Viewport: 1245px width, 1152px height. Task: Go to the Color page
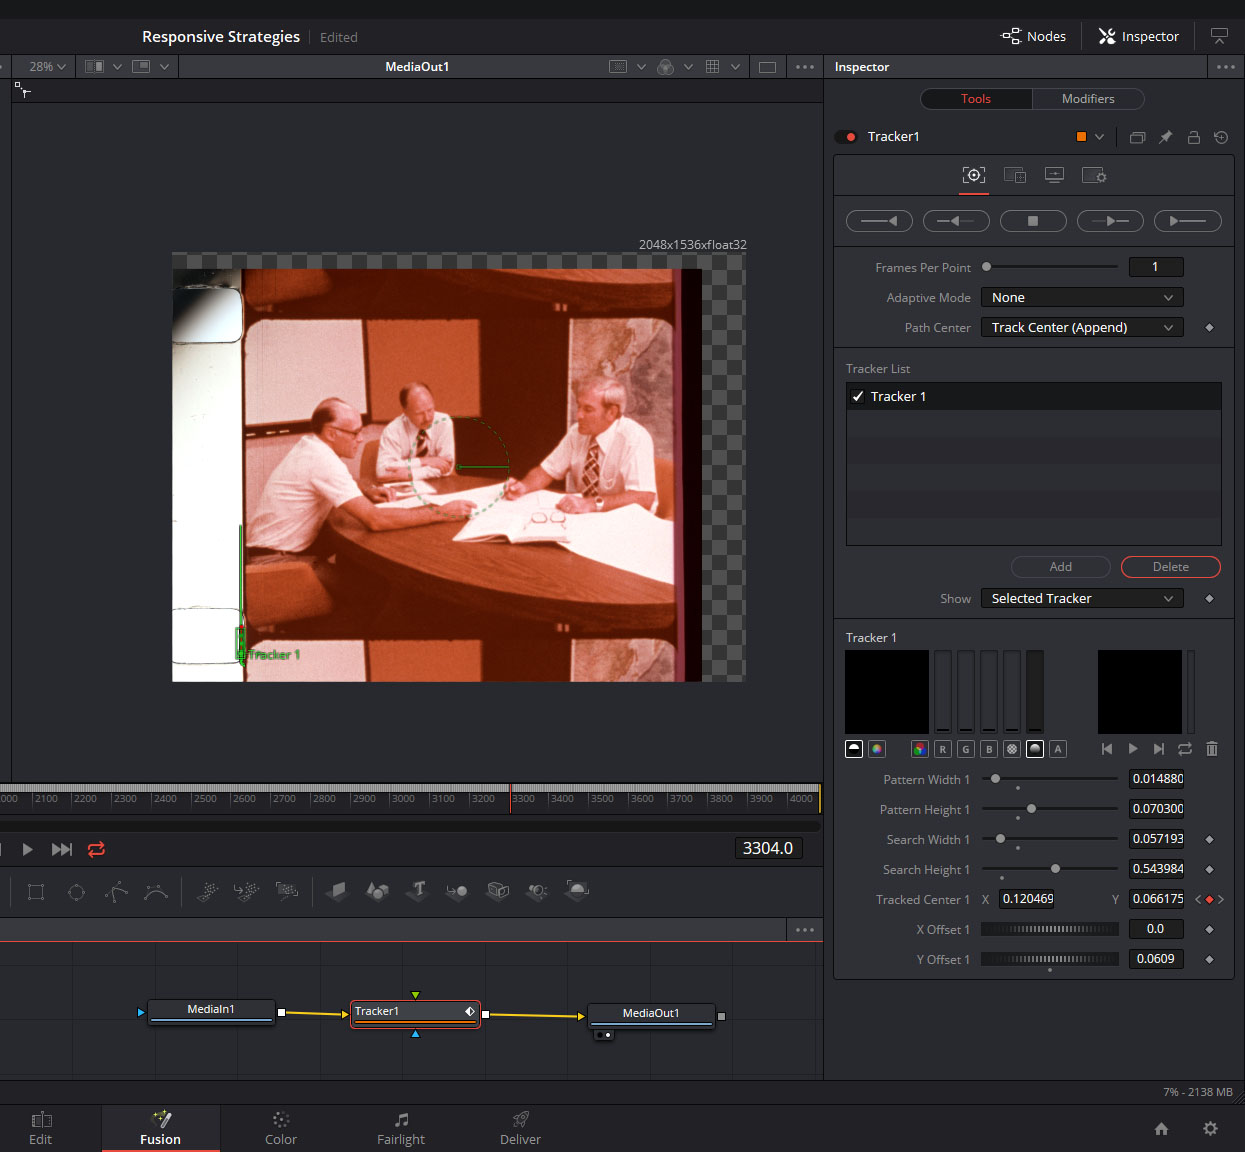click(x=281, y=1129)
